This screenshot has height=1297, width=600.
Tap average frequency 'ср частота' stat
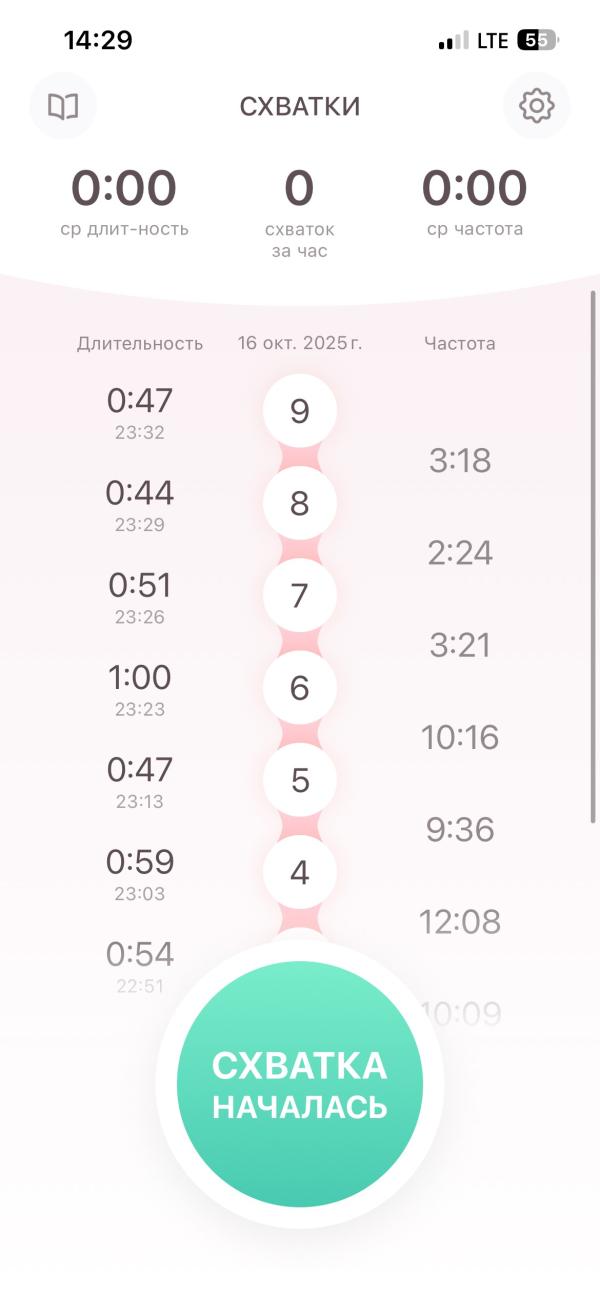click(x=474, y=201)
